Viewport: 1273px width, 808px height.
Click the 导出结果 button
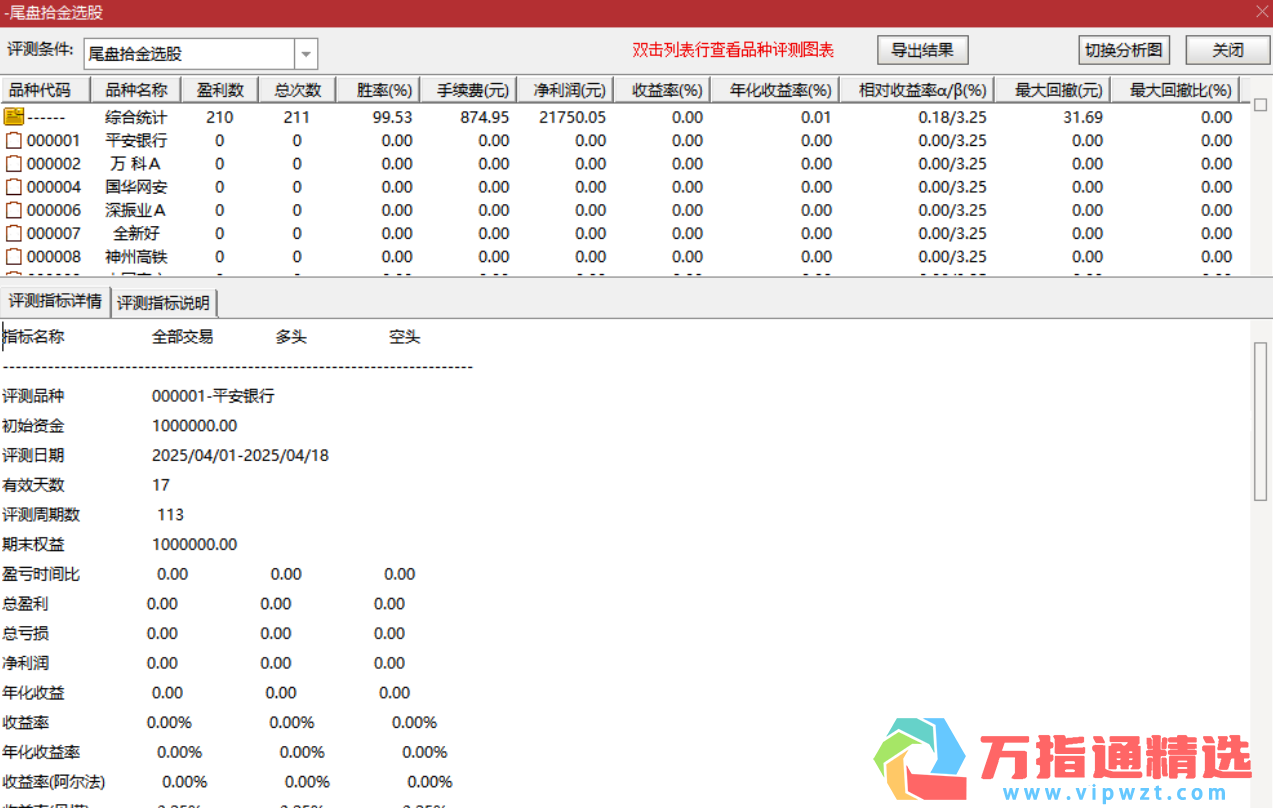tap(923, 50)
